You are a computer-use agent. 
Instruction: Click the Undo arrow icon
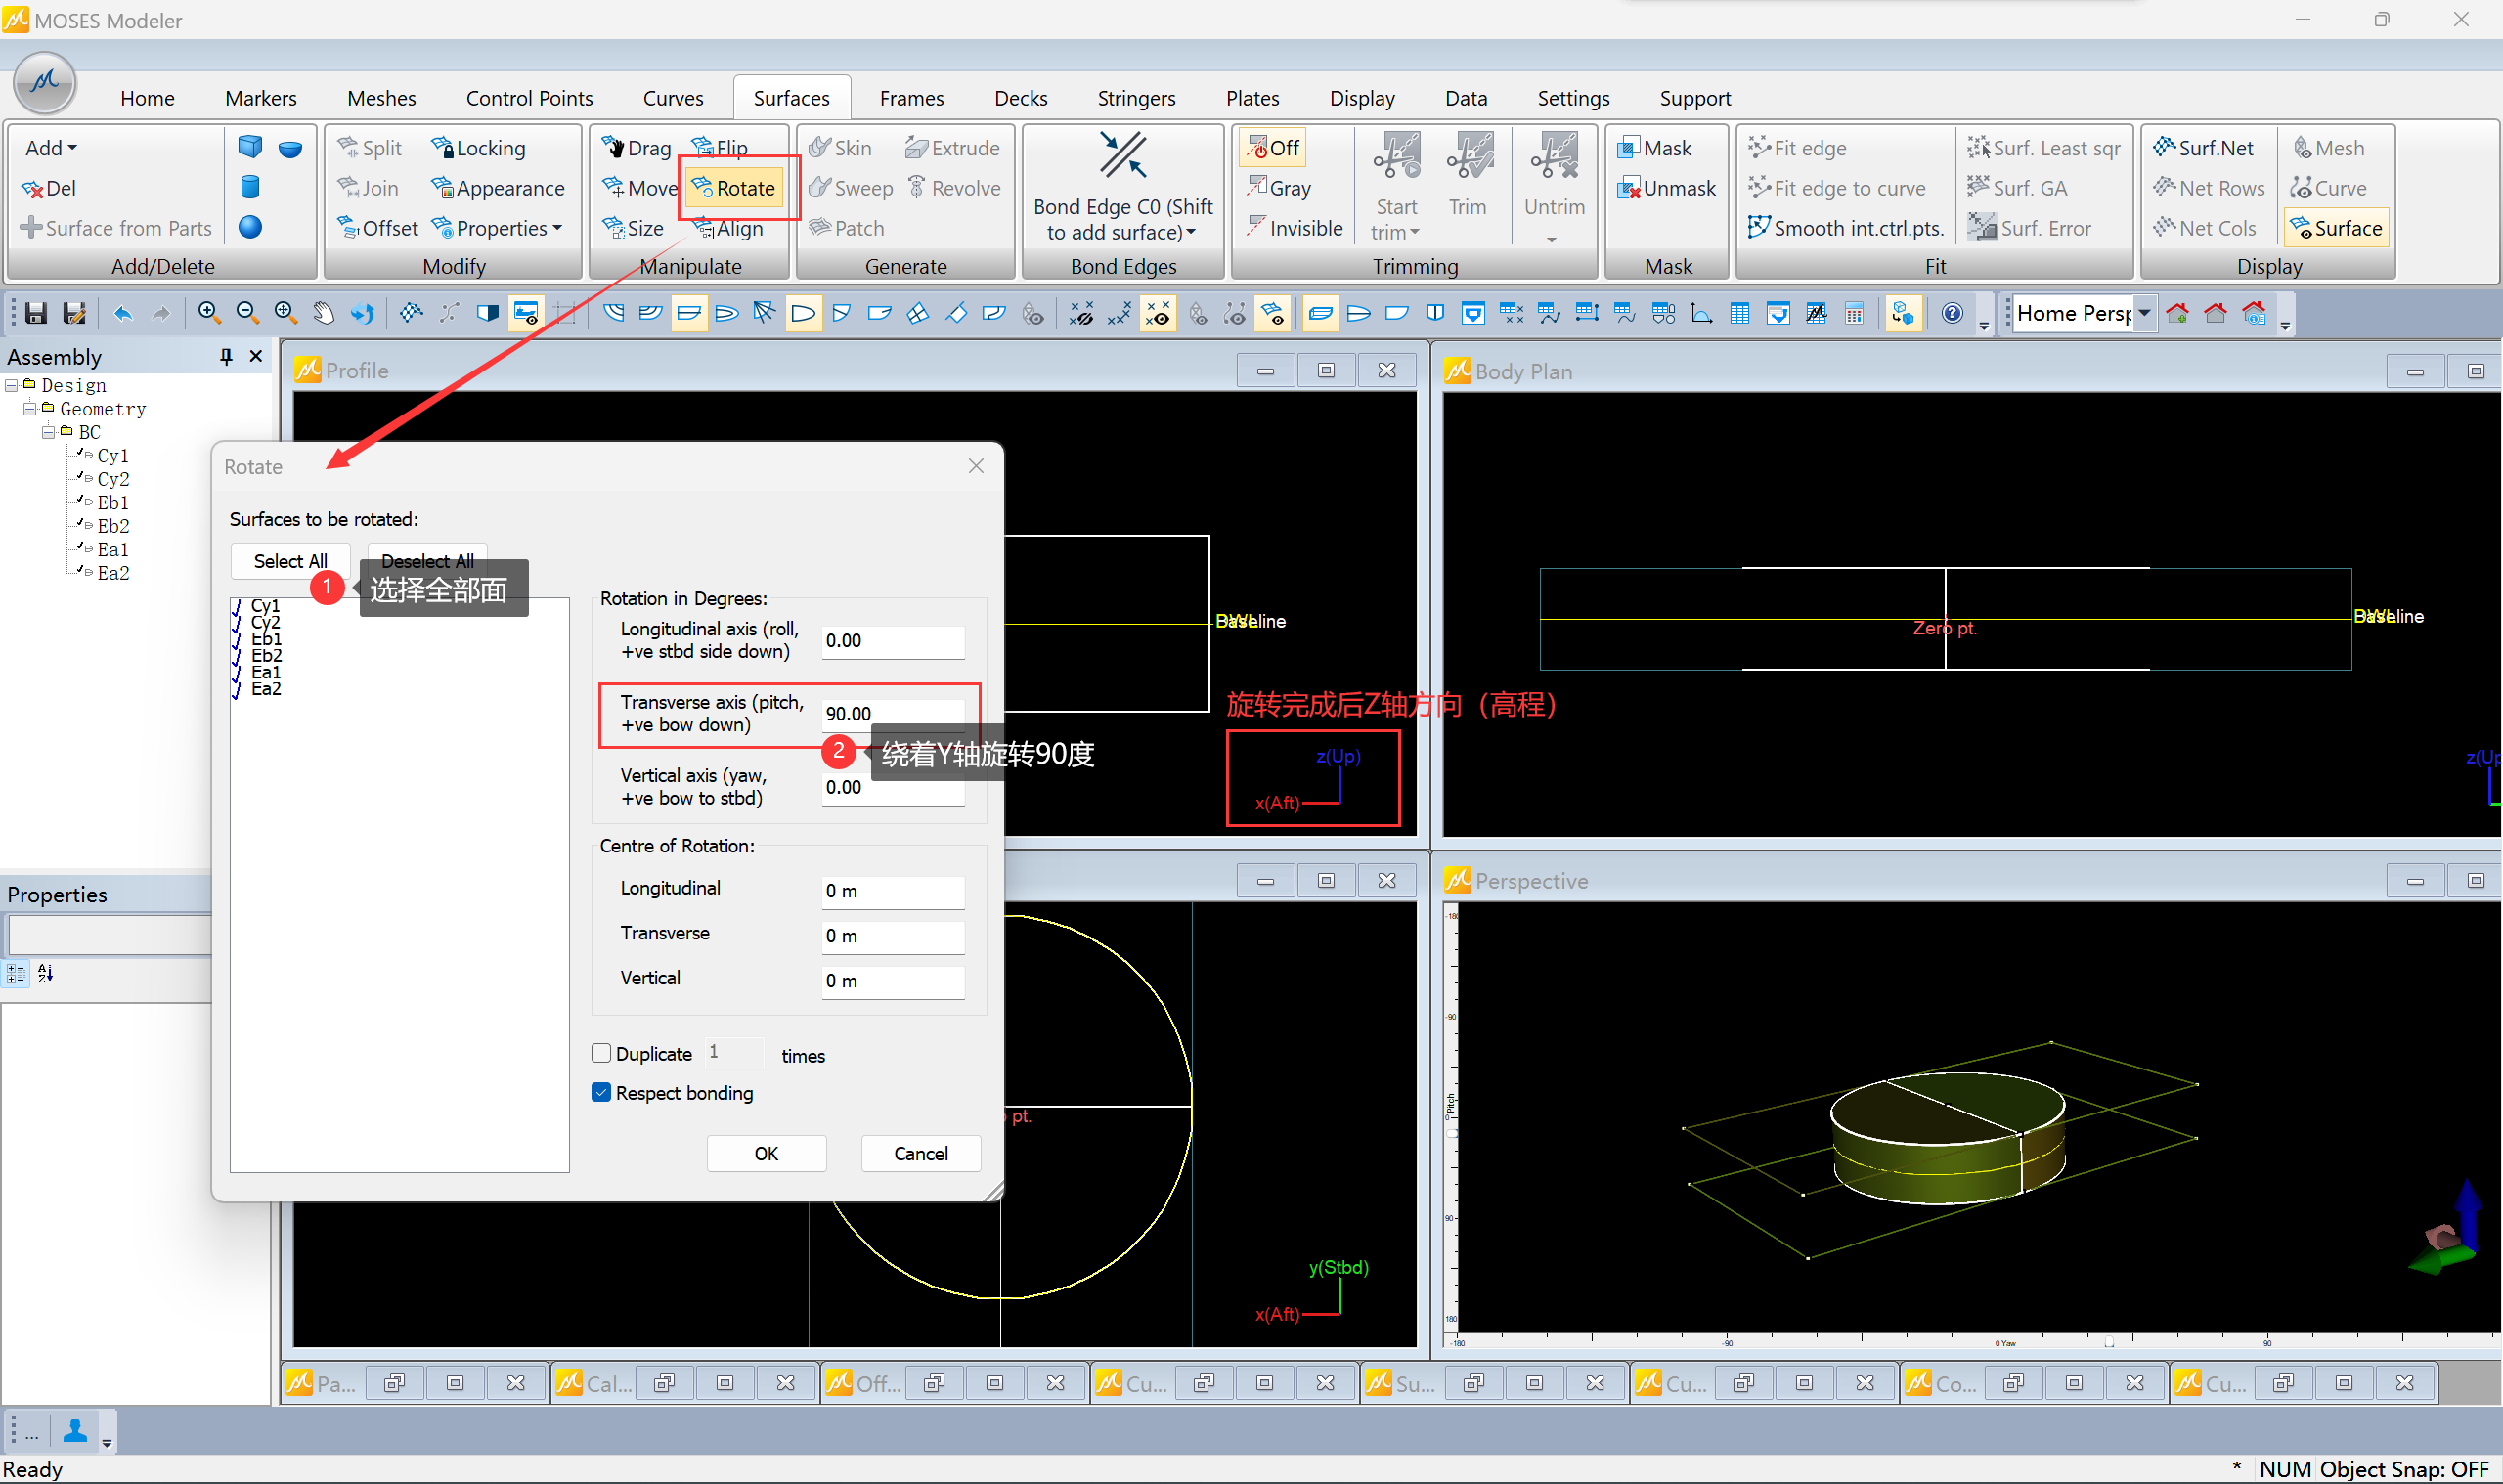click(x=122, y=313)
